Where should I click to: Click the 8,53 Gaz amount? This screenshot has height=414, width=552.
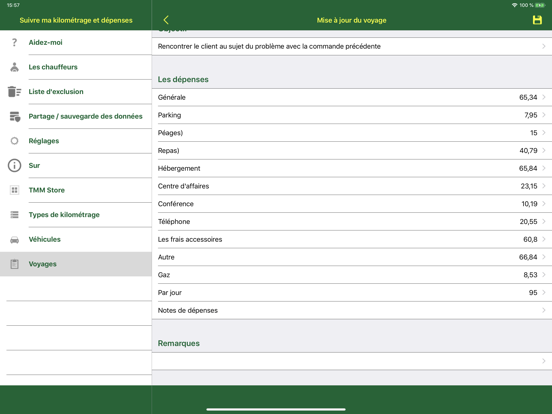point(530,275)
